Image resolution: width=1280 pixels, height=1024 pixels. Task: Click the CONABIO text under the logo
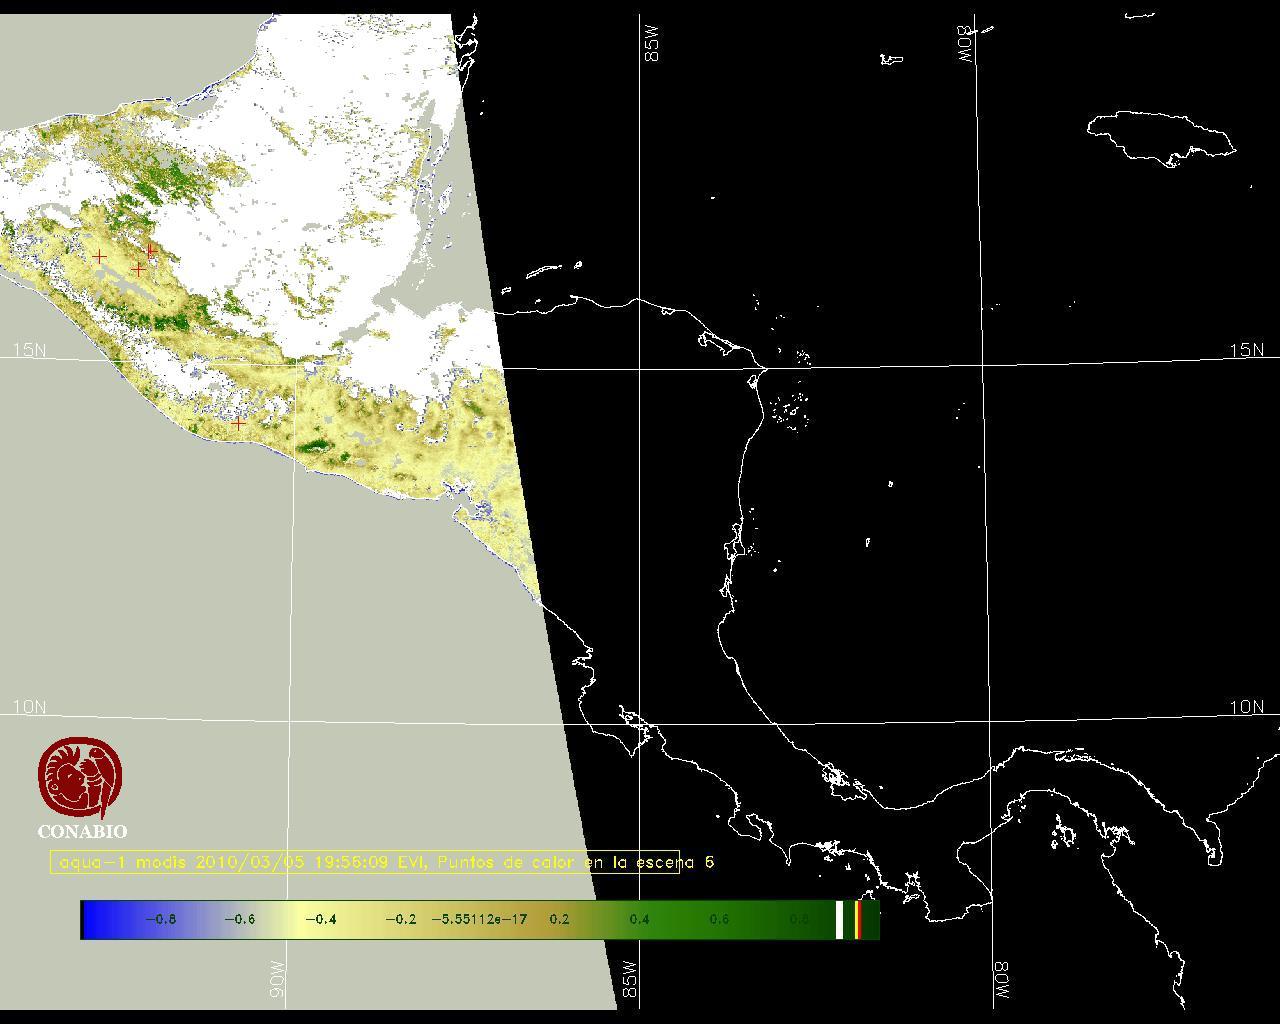pyautogui.click(x=82, y=831)
